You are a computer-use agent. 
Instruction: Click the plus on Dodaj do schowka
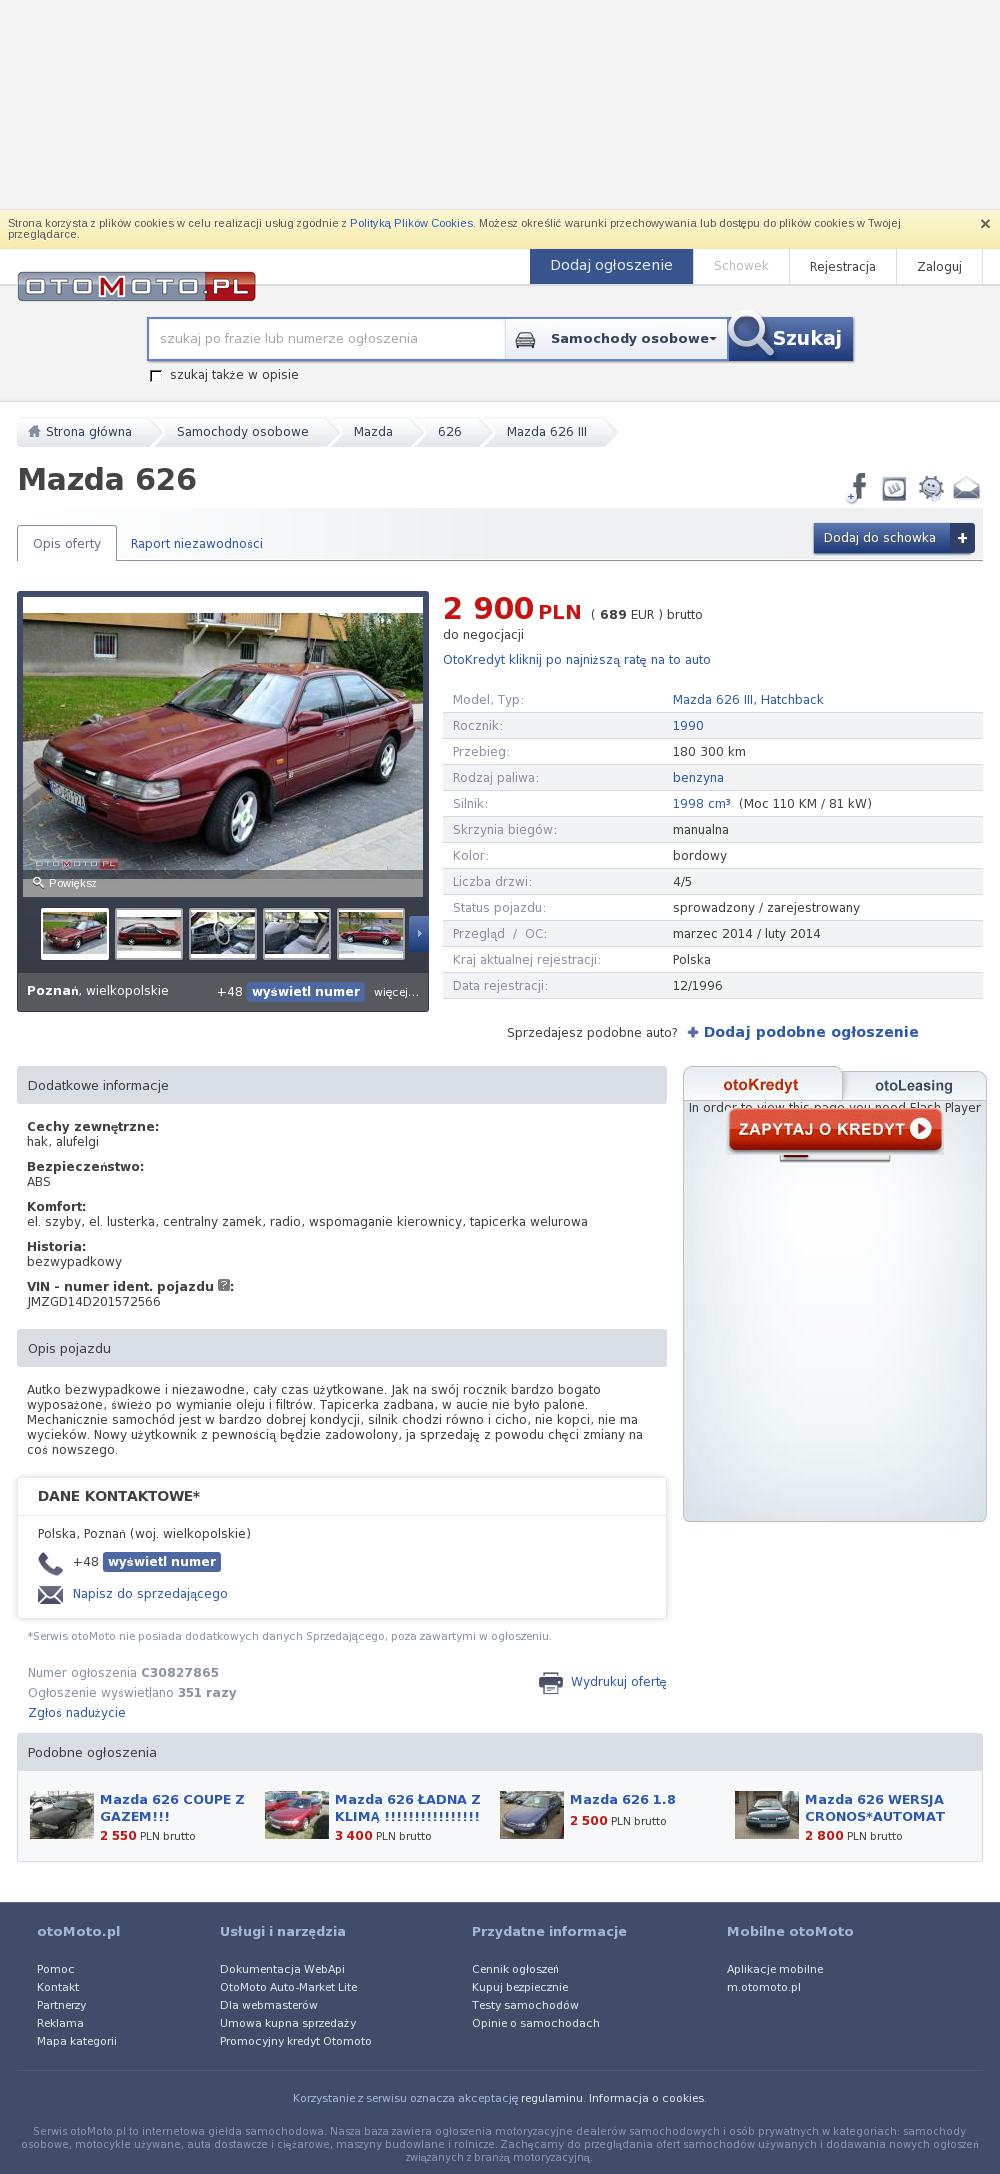(x=962, y=538)
